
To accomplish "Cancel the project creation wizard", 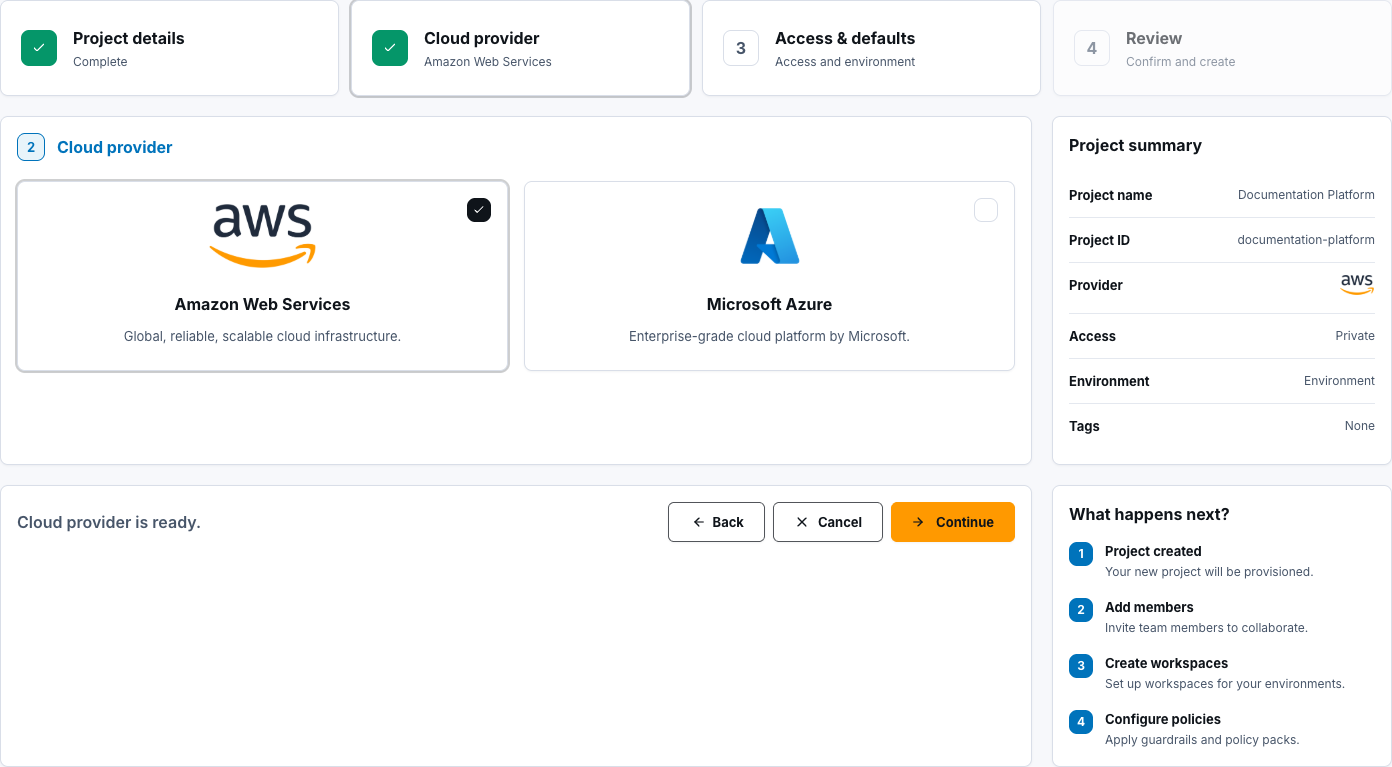I will tap(828, 522).
